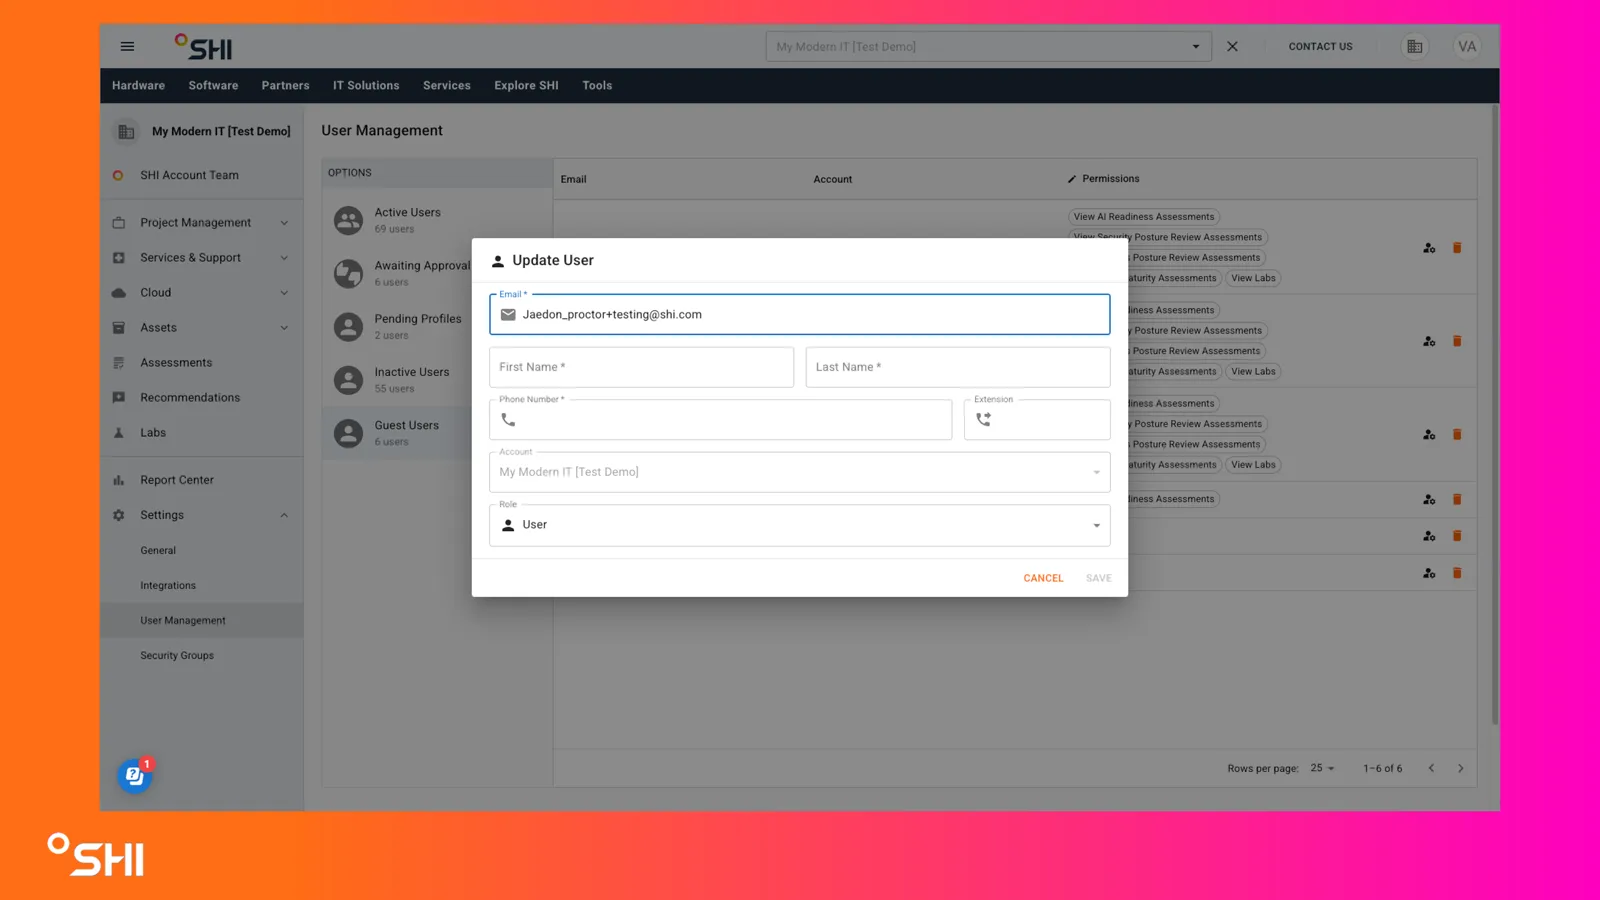Open Integrations under Settings
Viewport: 1600px width, 900px height.
(168, 585)
